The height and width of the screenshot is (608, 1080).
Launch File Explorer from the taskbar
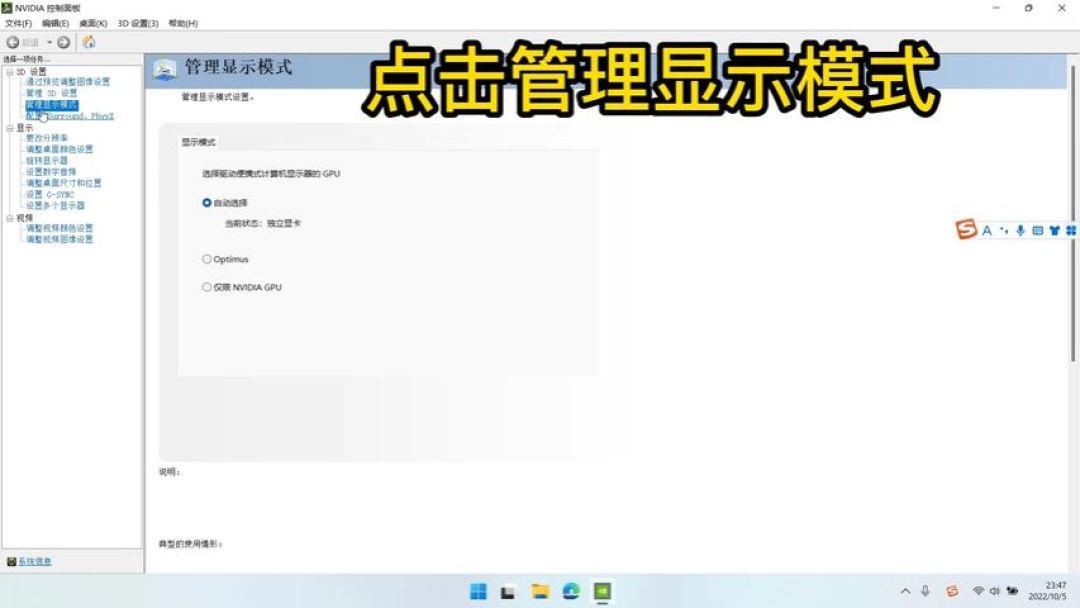(x=540, y=591)
